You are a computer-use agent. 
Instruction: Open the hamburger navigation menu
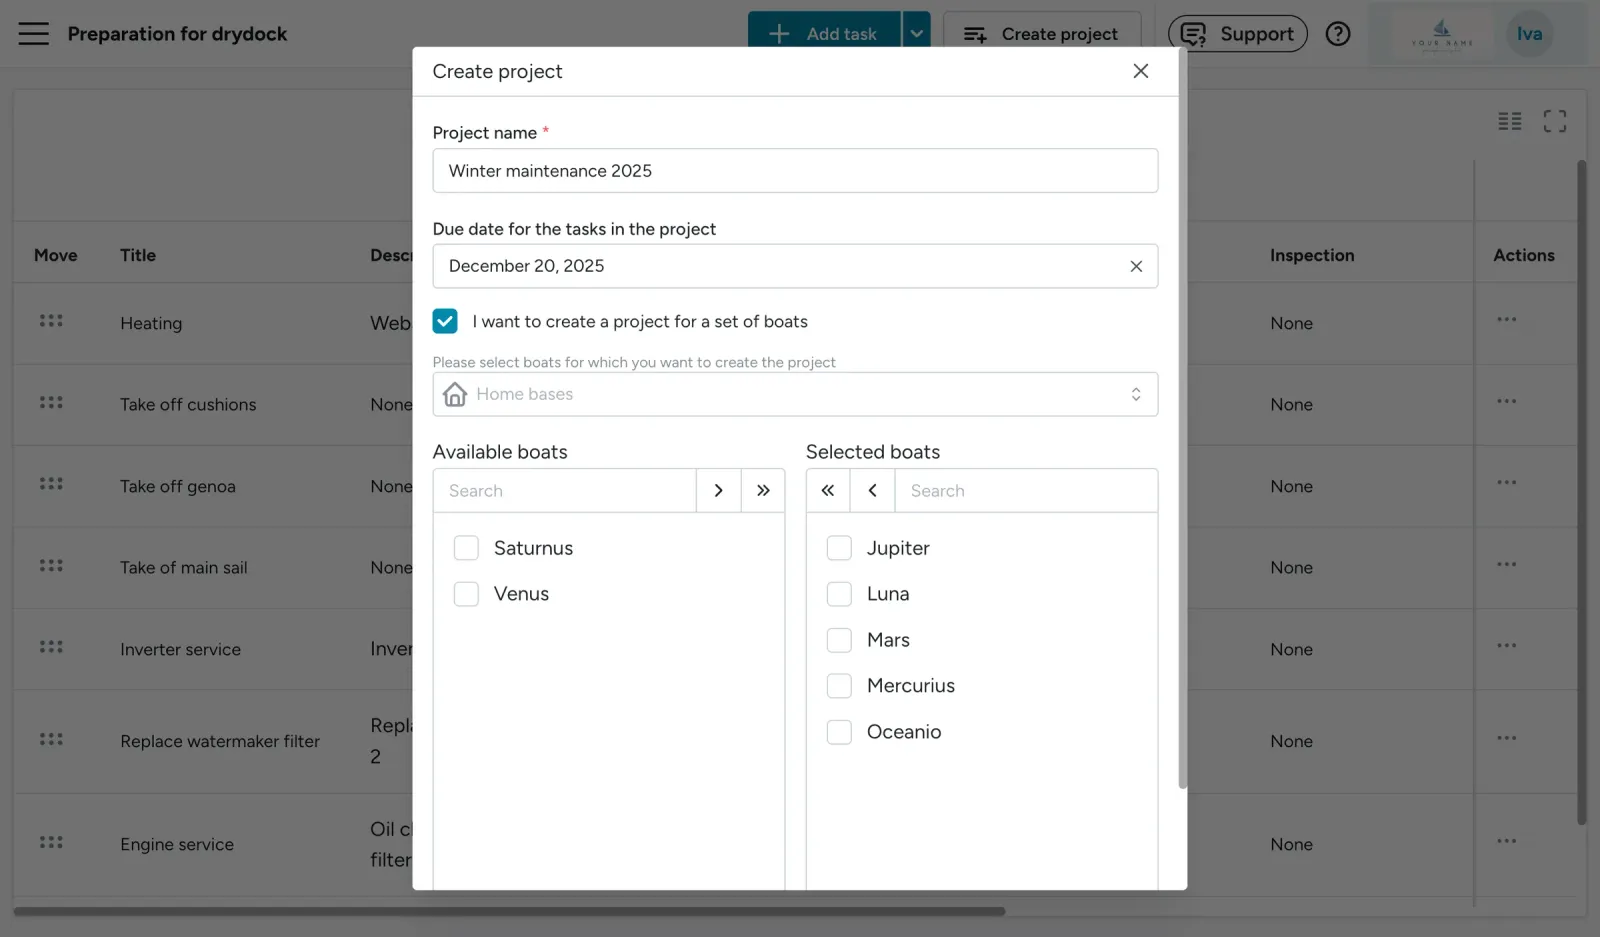(x=33, y=33)
